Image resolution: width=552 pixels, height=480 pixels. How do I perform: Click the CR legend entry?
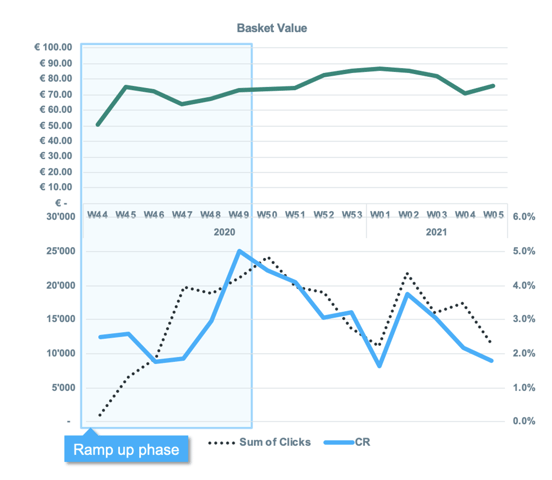tap(347, 442)
